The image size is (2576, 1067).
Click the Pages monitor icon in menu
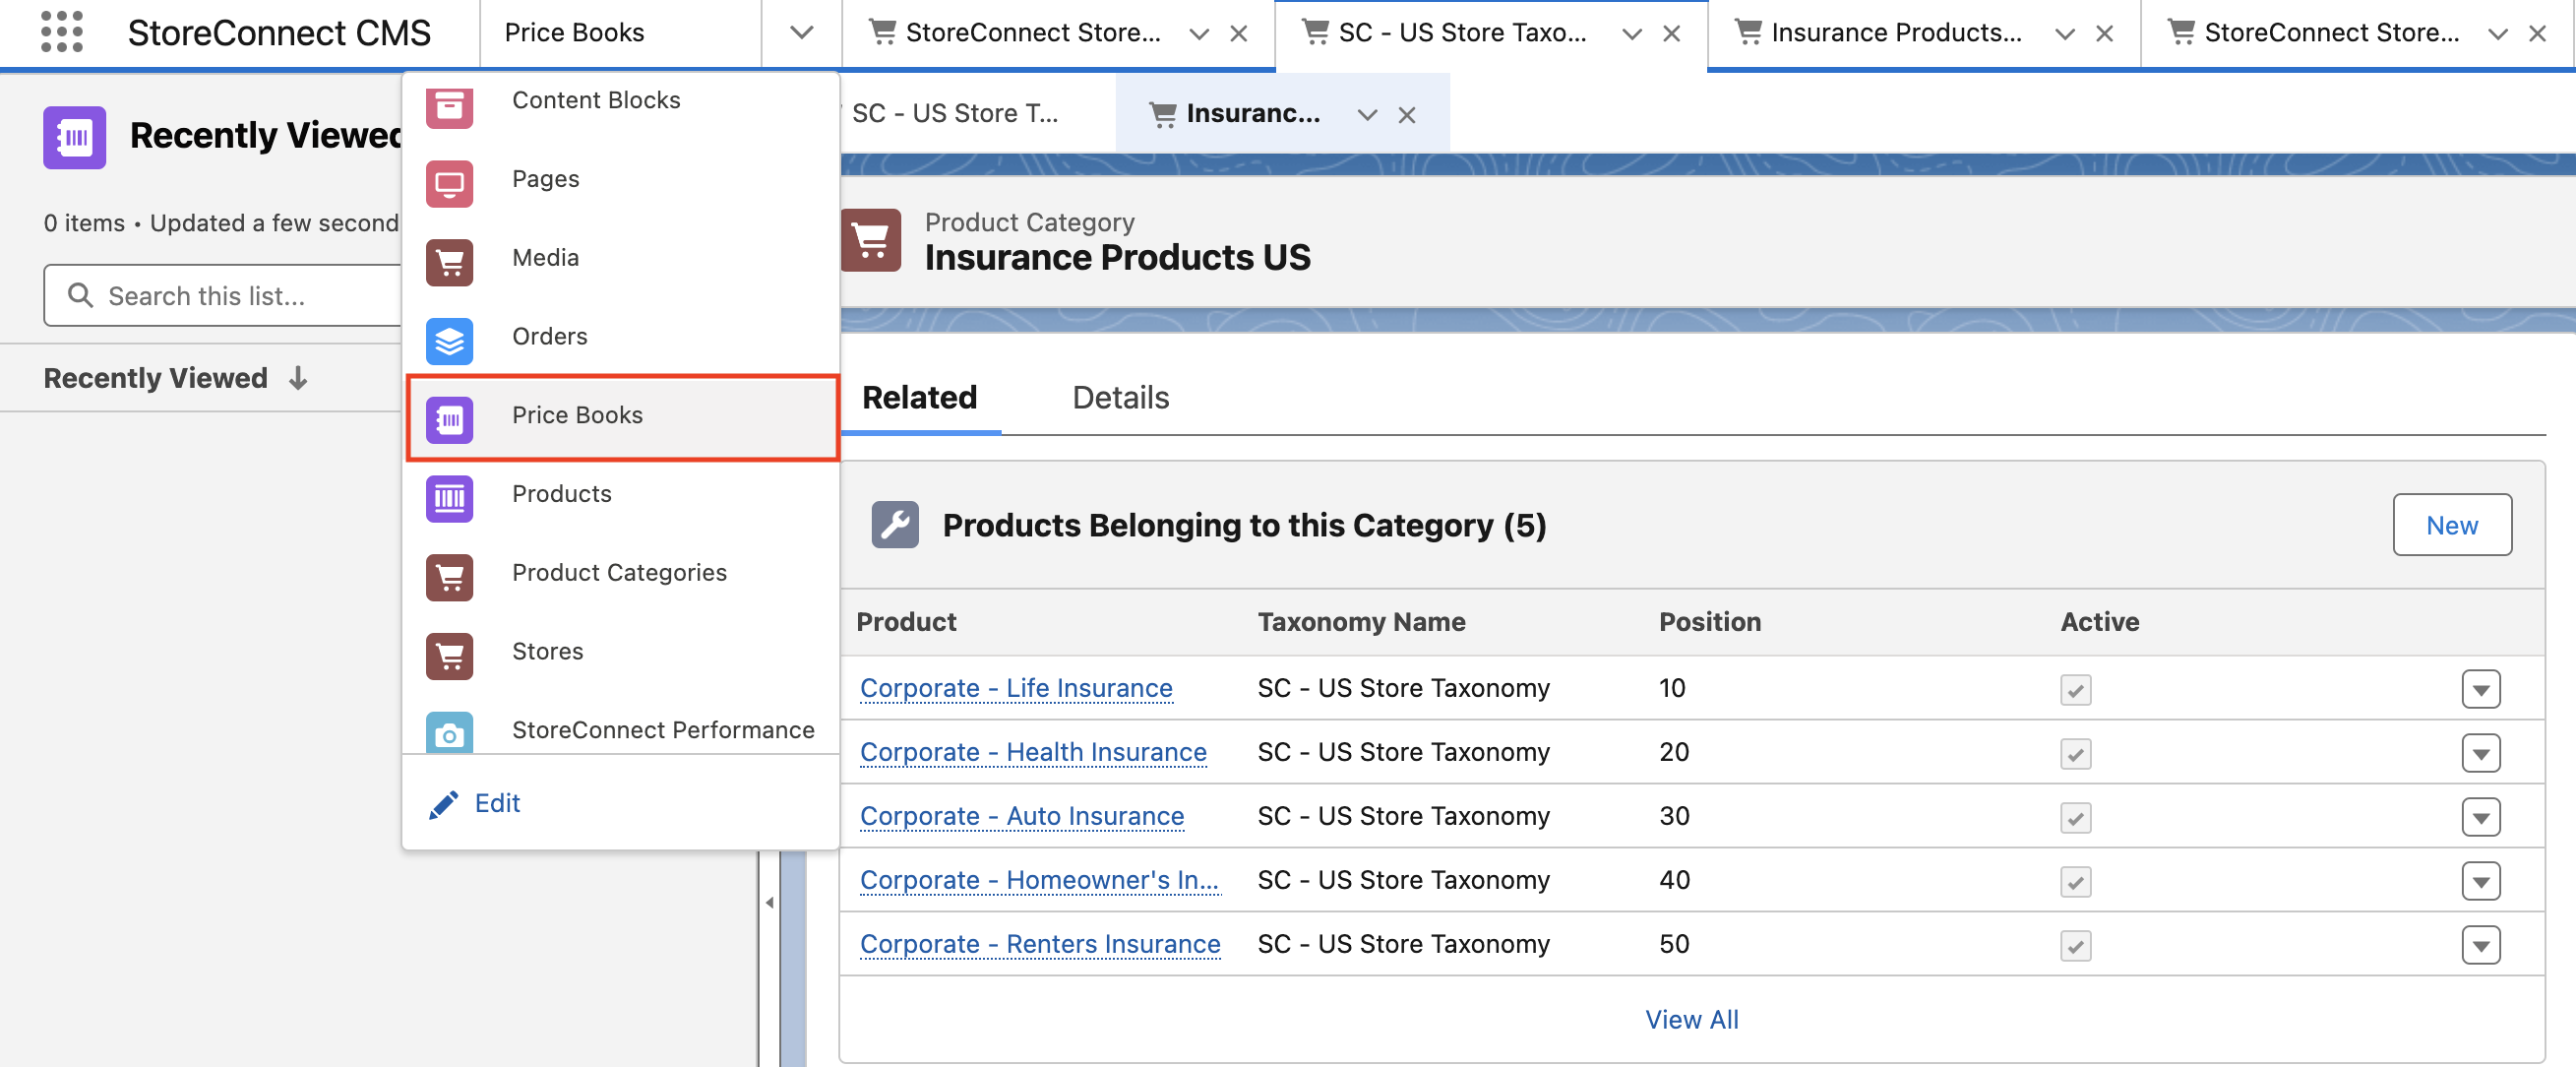[449, 184]
